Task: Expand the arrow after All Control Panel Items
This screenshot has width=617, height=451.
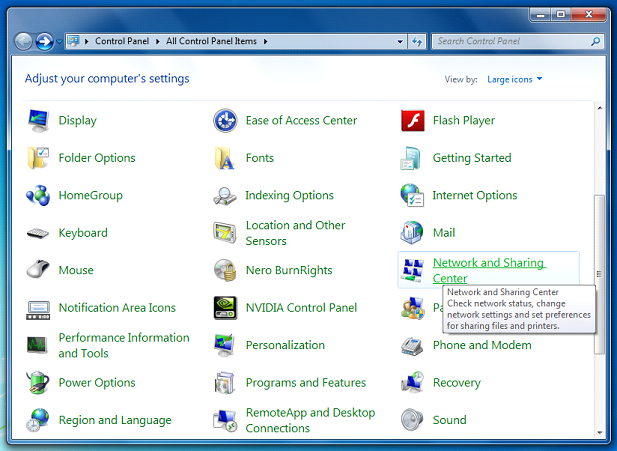Action: tap(266, 41)
